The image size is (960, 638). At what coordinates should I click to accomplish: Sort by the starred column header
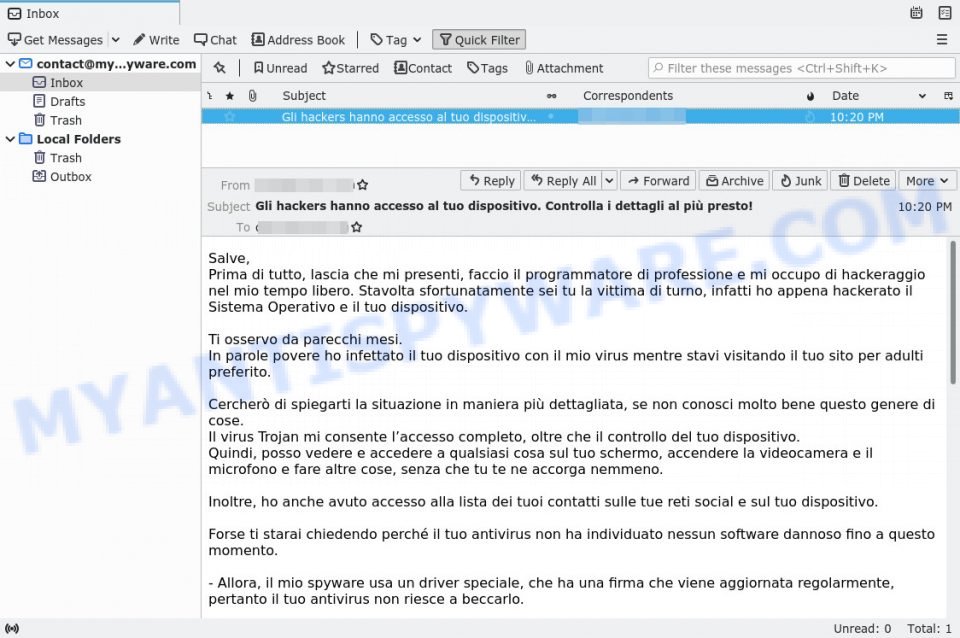(230, 96)
